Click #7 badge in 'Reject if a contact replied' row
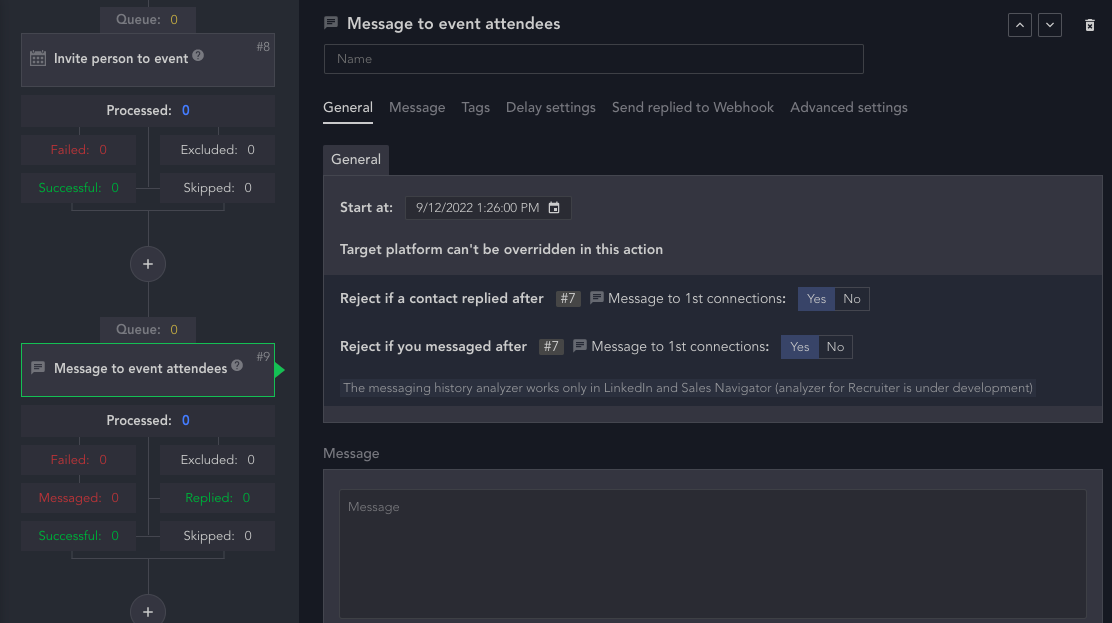The image size is (1112, 623). click(568, 299)
